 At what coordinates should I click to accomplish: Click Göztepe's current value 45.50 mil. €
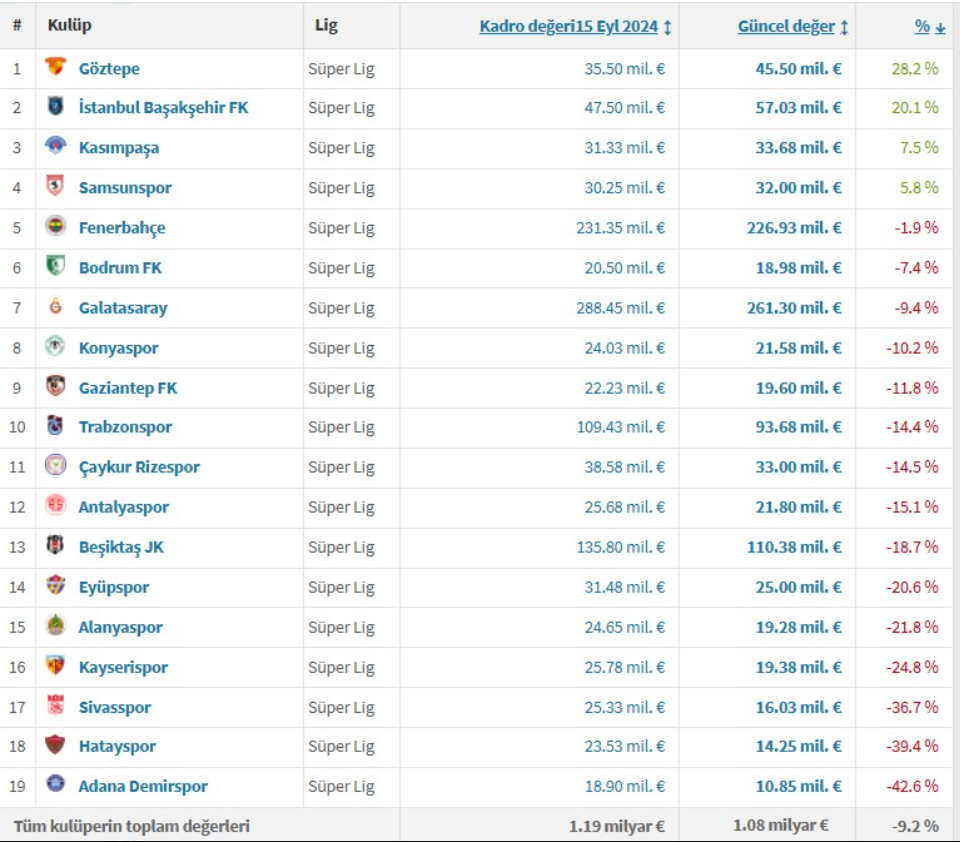click(798, 69)
